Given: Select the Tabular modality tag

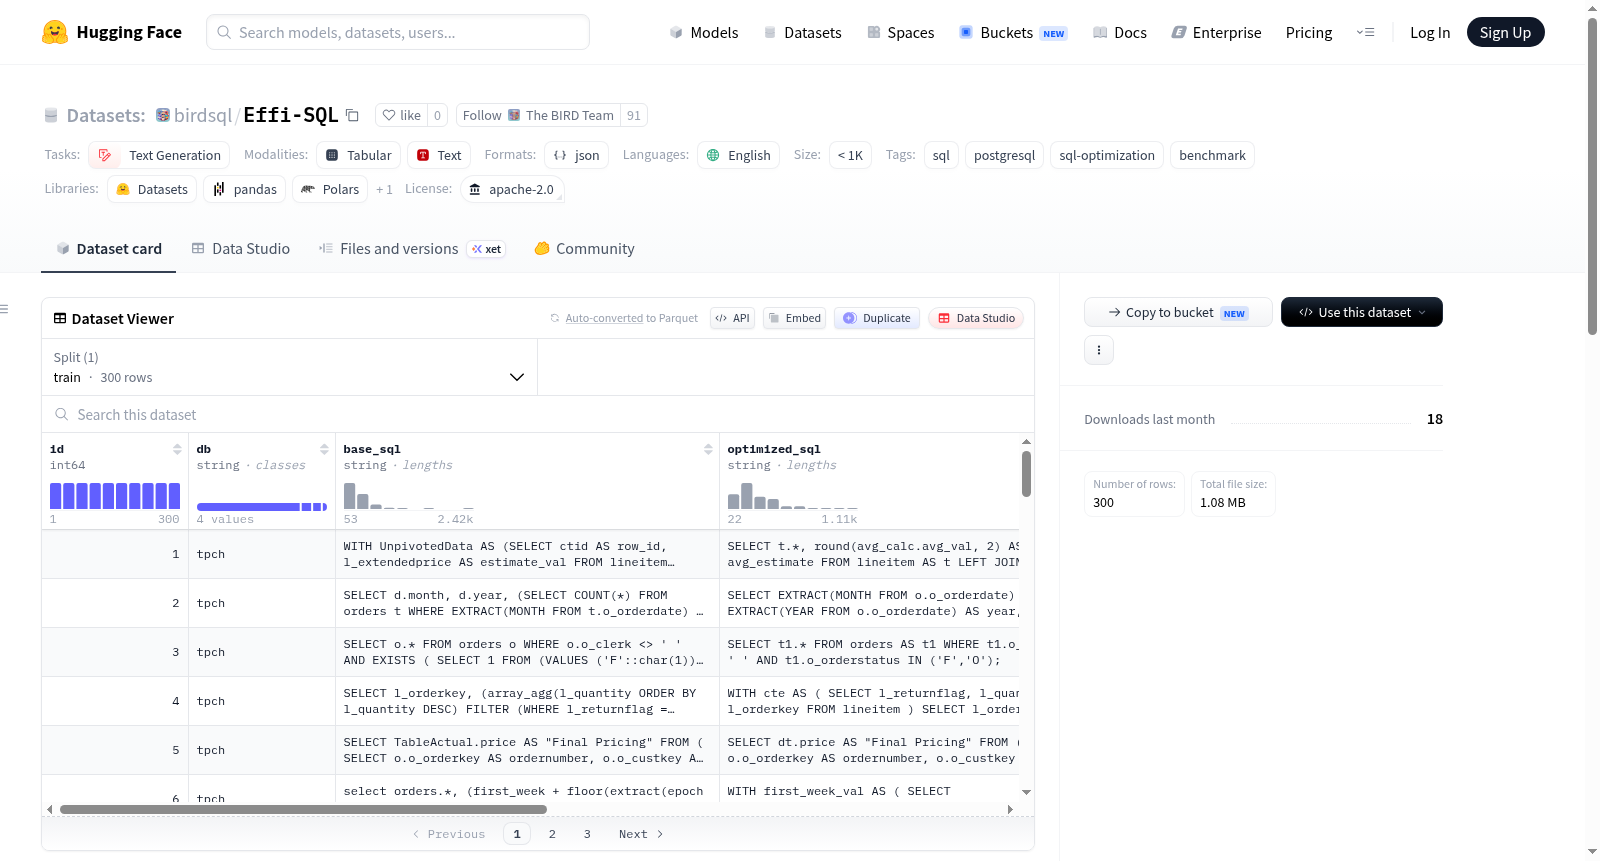Looking at the screenshot, I should [359, 155].
